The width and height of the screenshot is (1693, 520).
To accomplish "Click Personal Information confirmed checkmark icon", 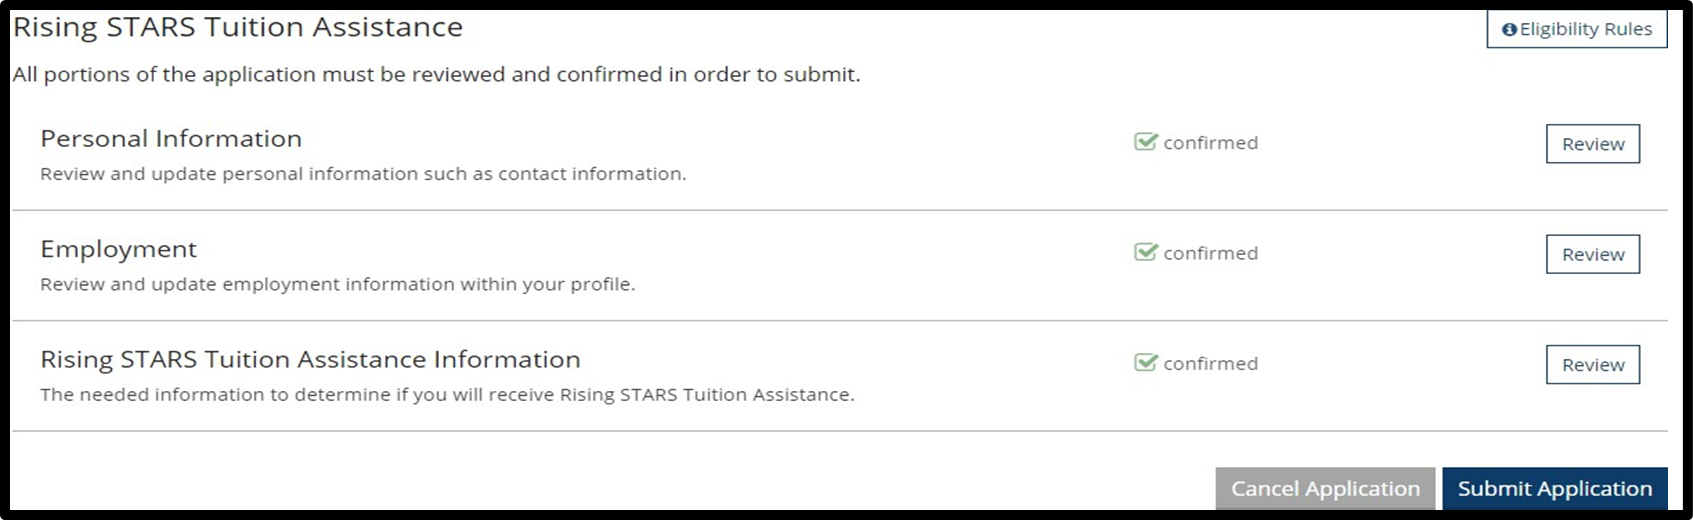I will [x=1146, y=141].
